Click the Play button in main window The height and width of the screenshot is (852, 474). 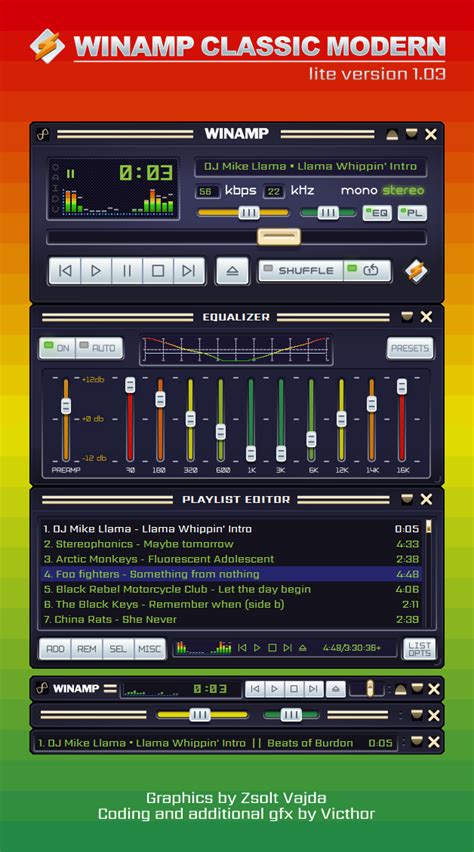coord(96,271)
